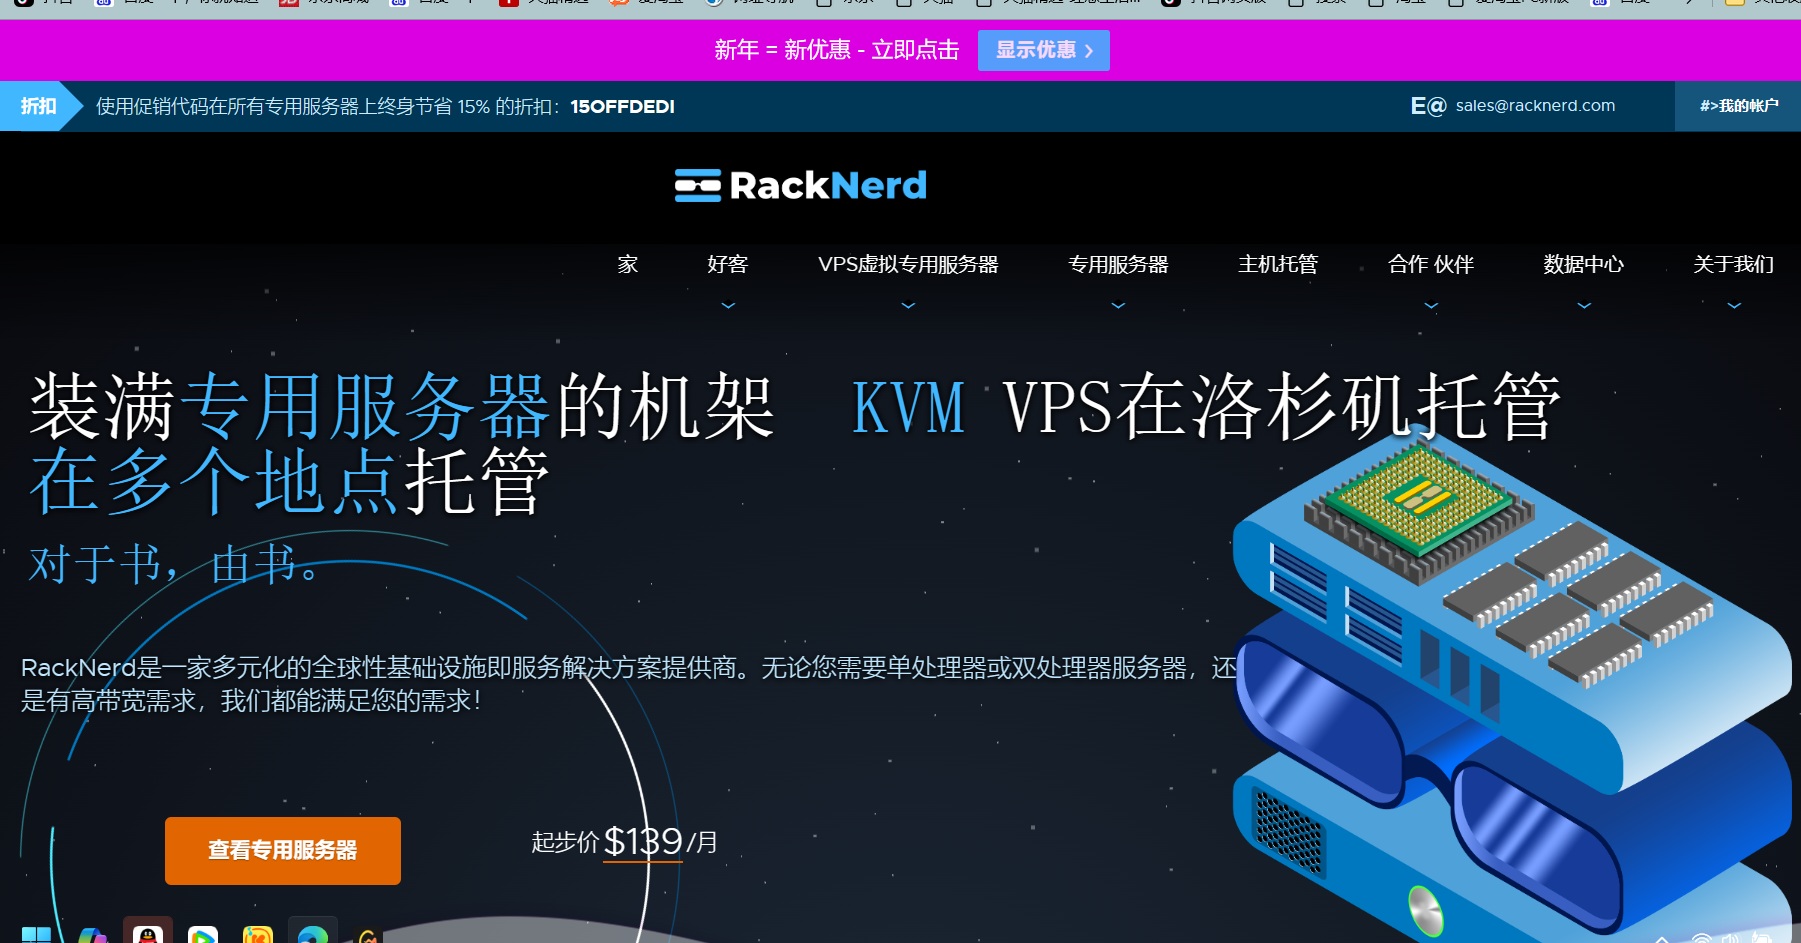Image resolution: width=1801 pixels, height=943 pixels.
Task: Click the sales@racknerd.com email link
Action: click(1535, 106)
